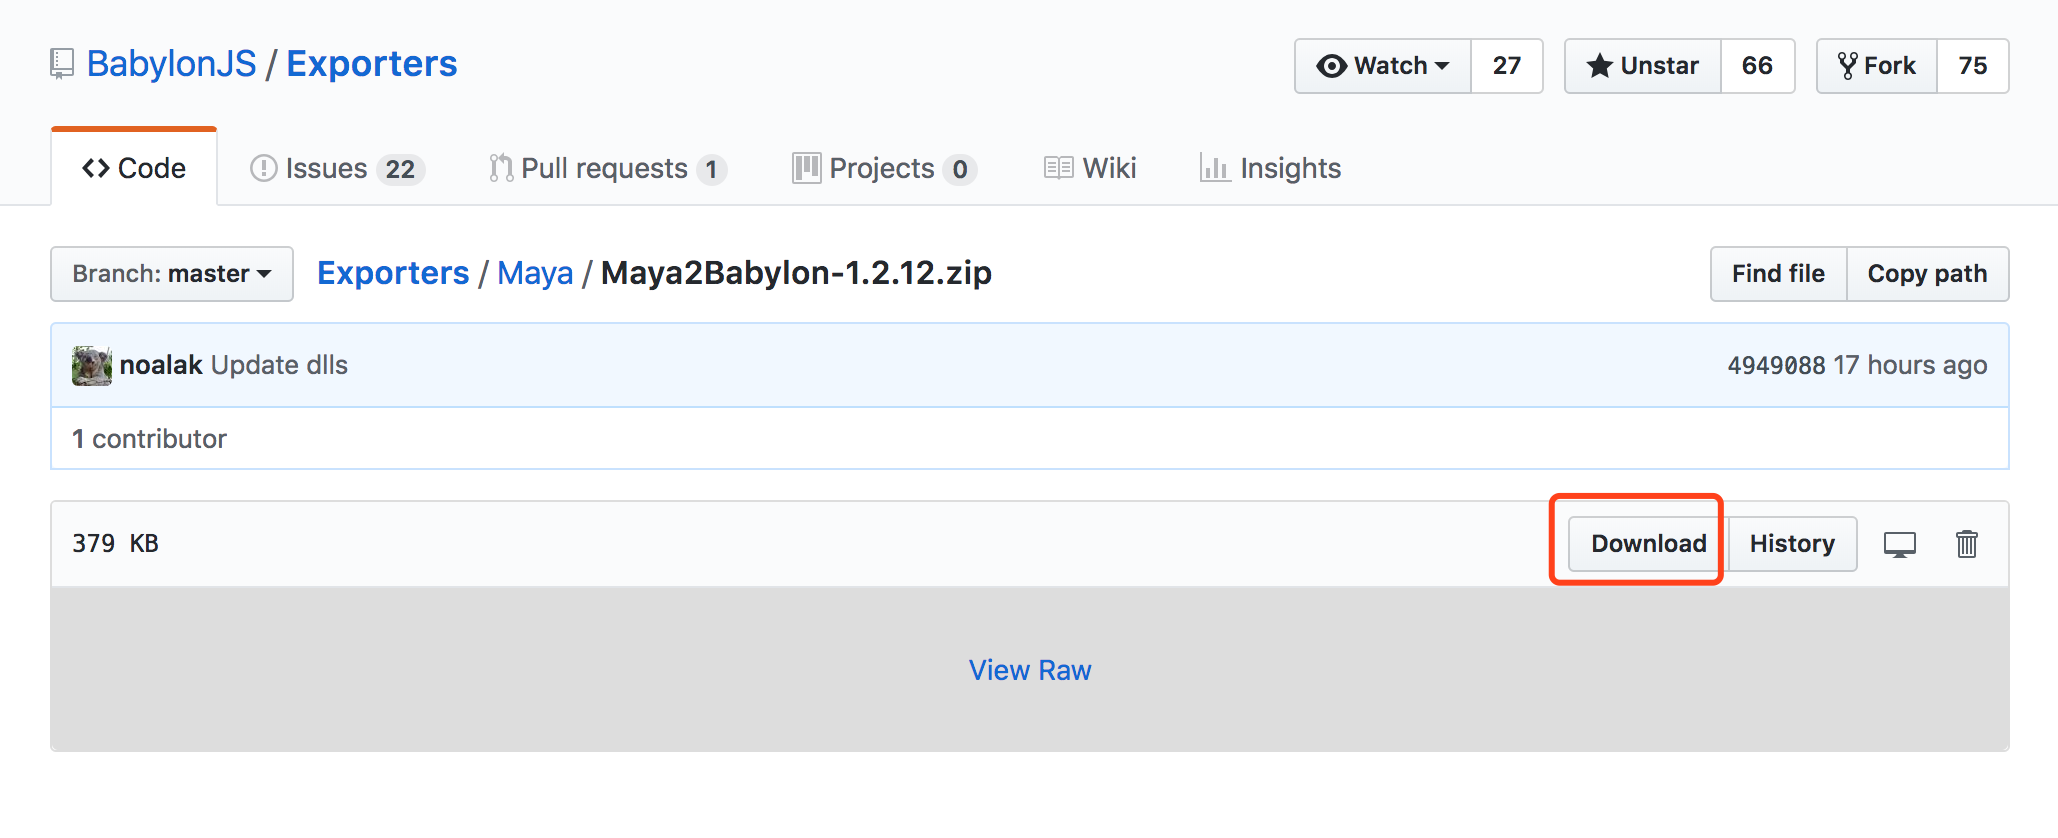Copy the file path
Viewport: 2058px width, 838px height.
pos(1927,274)
